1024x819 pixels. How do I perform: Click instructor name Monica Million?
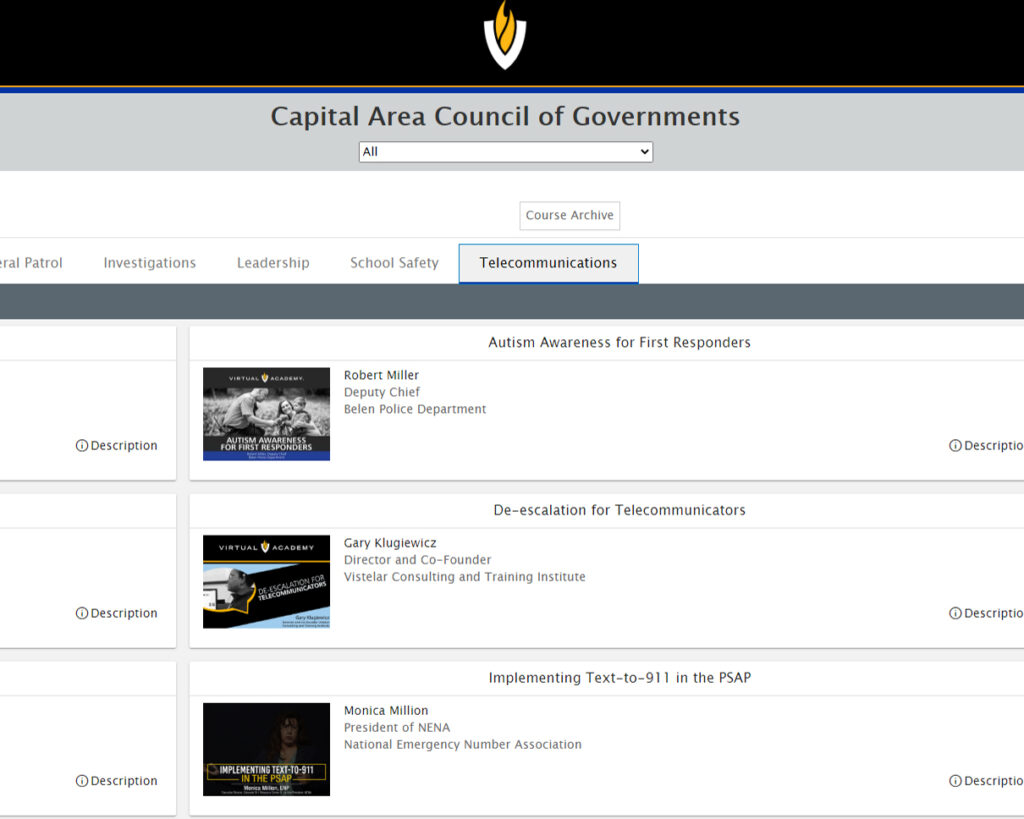click(386, 711)
